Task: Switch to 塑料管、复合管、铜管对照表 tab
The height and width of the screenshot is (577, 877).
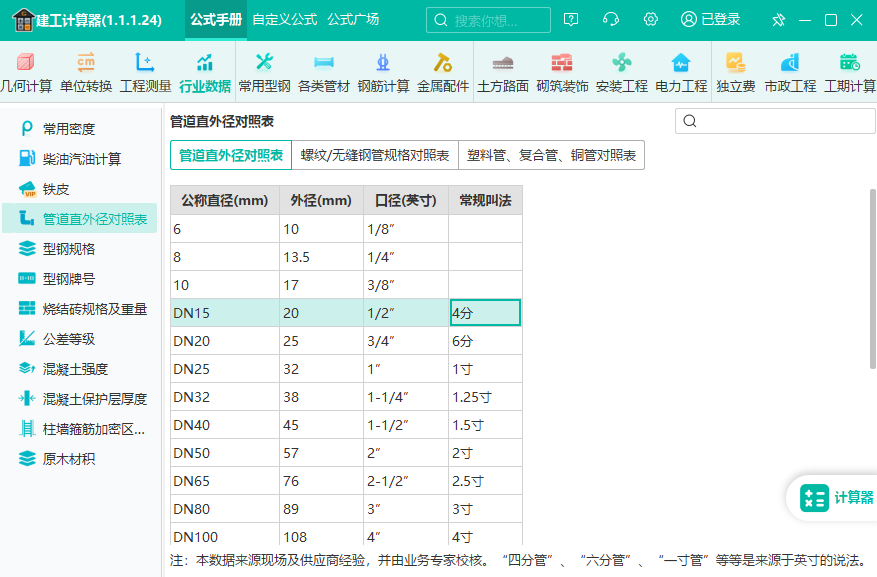Action: coord(551,155)
